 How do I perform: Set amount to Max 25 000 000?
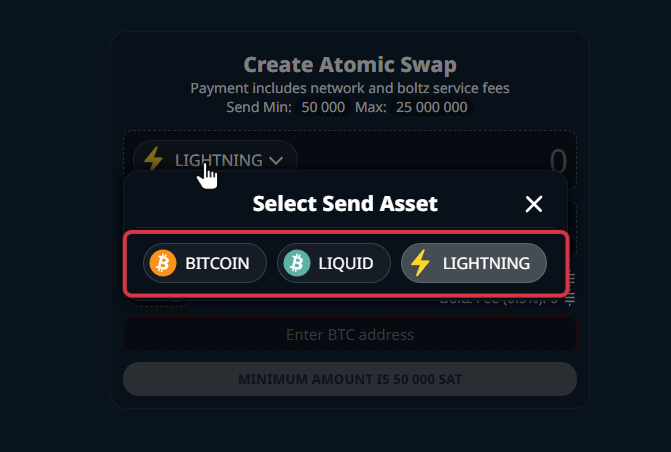pos(431,107)
